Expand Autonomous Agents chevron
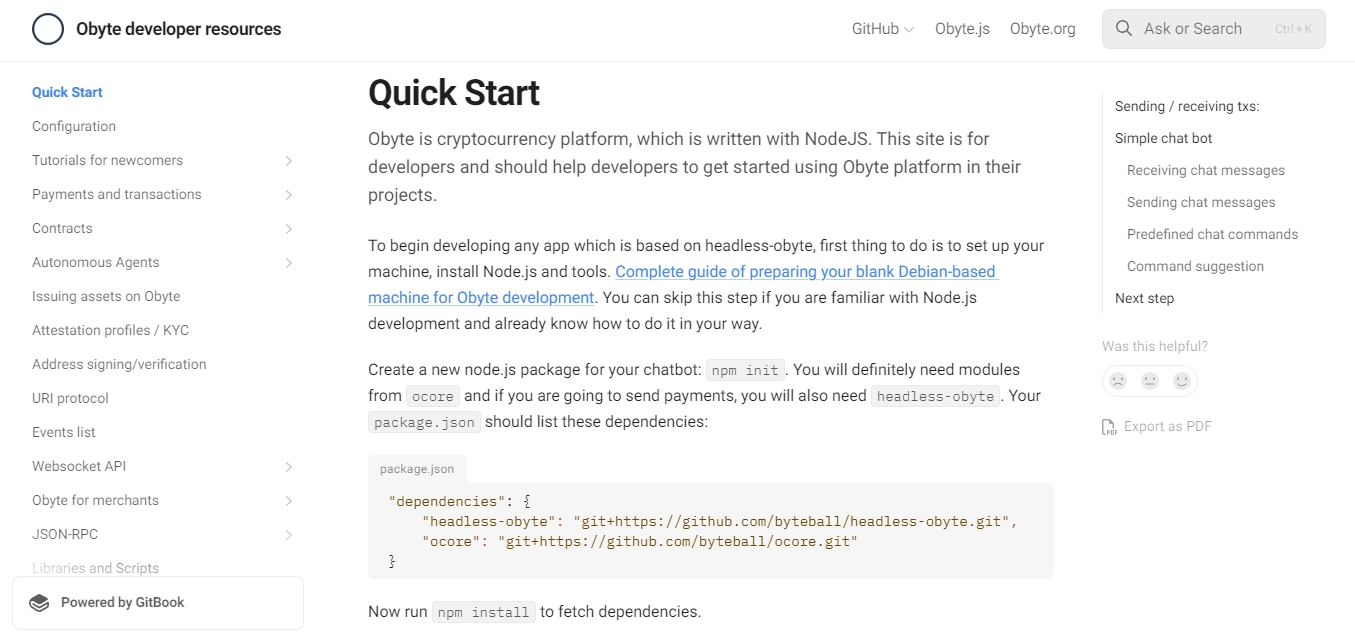The height and width of the screenshot is (632, 1355). coord(288,263)
